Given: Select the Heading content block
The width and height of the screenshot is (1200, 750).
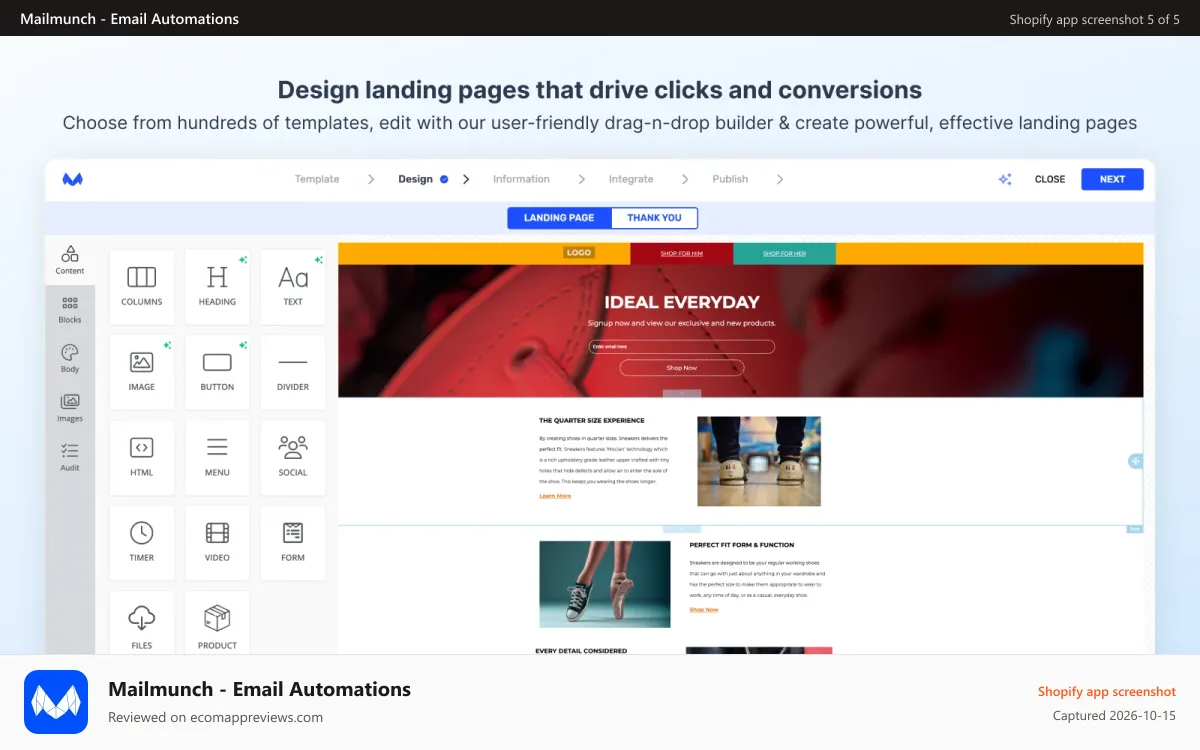Looking at the screenshot, I should [x=217, y=287].
